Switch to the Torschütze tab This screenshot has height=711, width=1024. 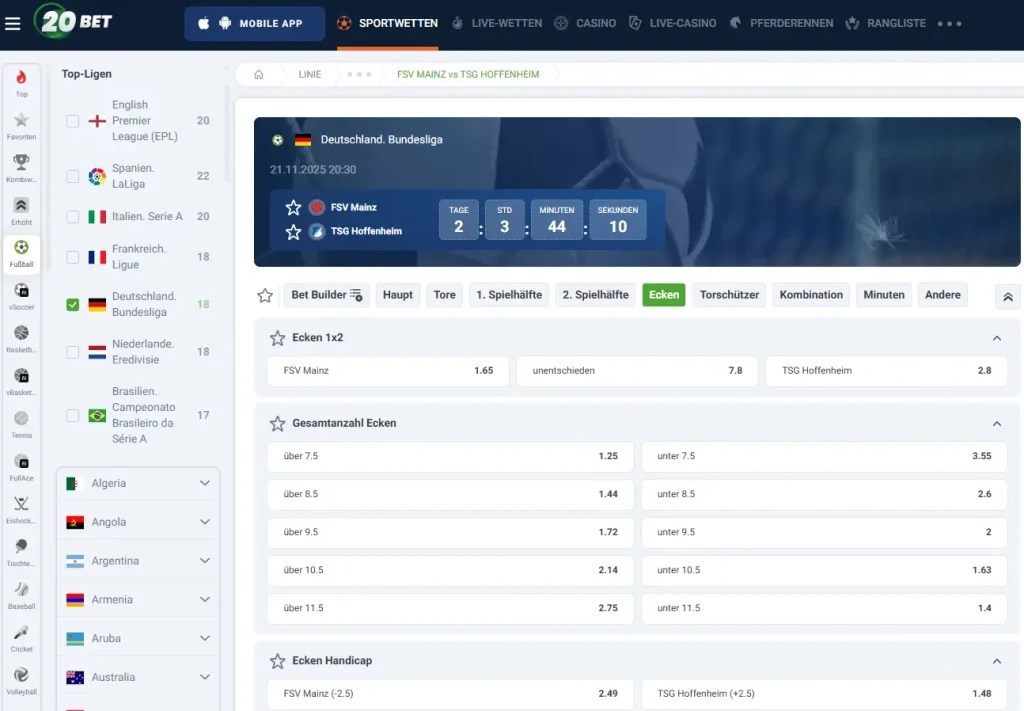click(729, 295)
